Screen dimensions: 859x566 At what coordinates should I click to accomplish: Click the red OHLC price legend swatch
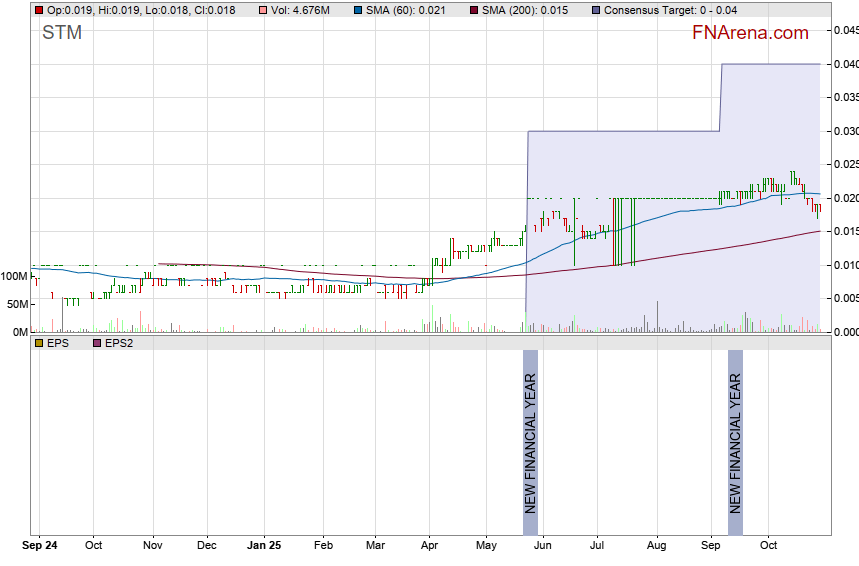(38, 10)
